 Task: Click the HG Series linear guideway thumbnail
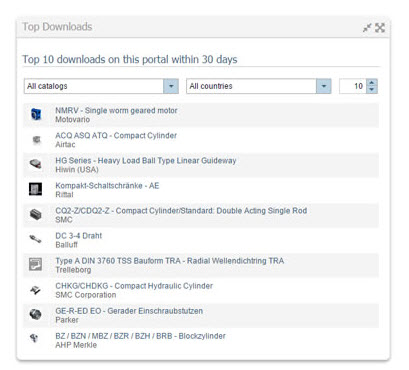(x=36, y=164)
